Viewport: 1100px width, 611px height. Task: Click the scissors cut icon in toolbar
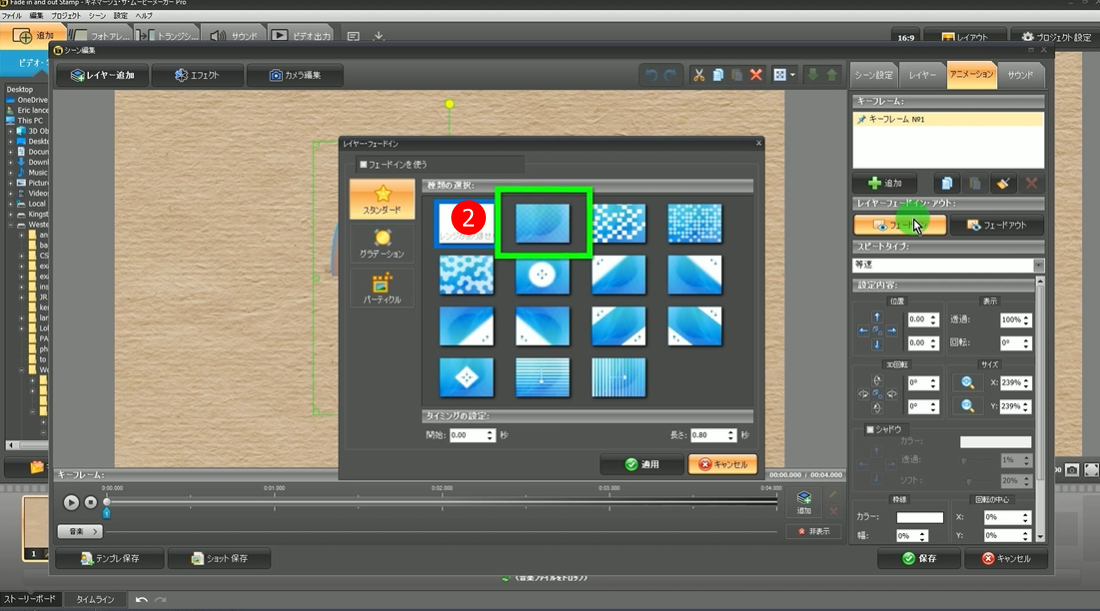click(x=699, y=75)
